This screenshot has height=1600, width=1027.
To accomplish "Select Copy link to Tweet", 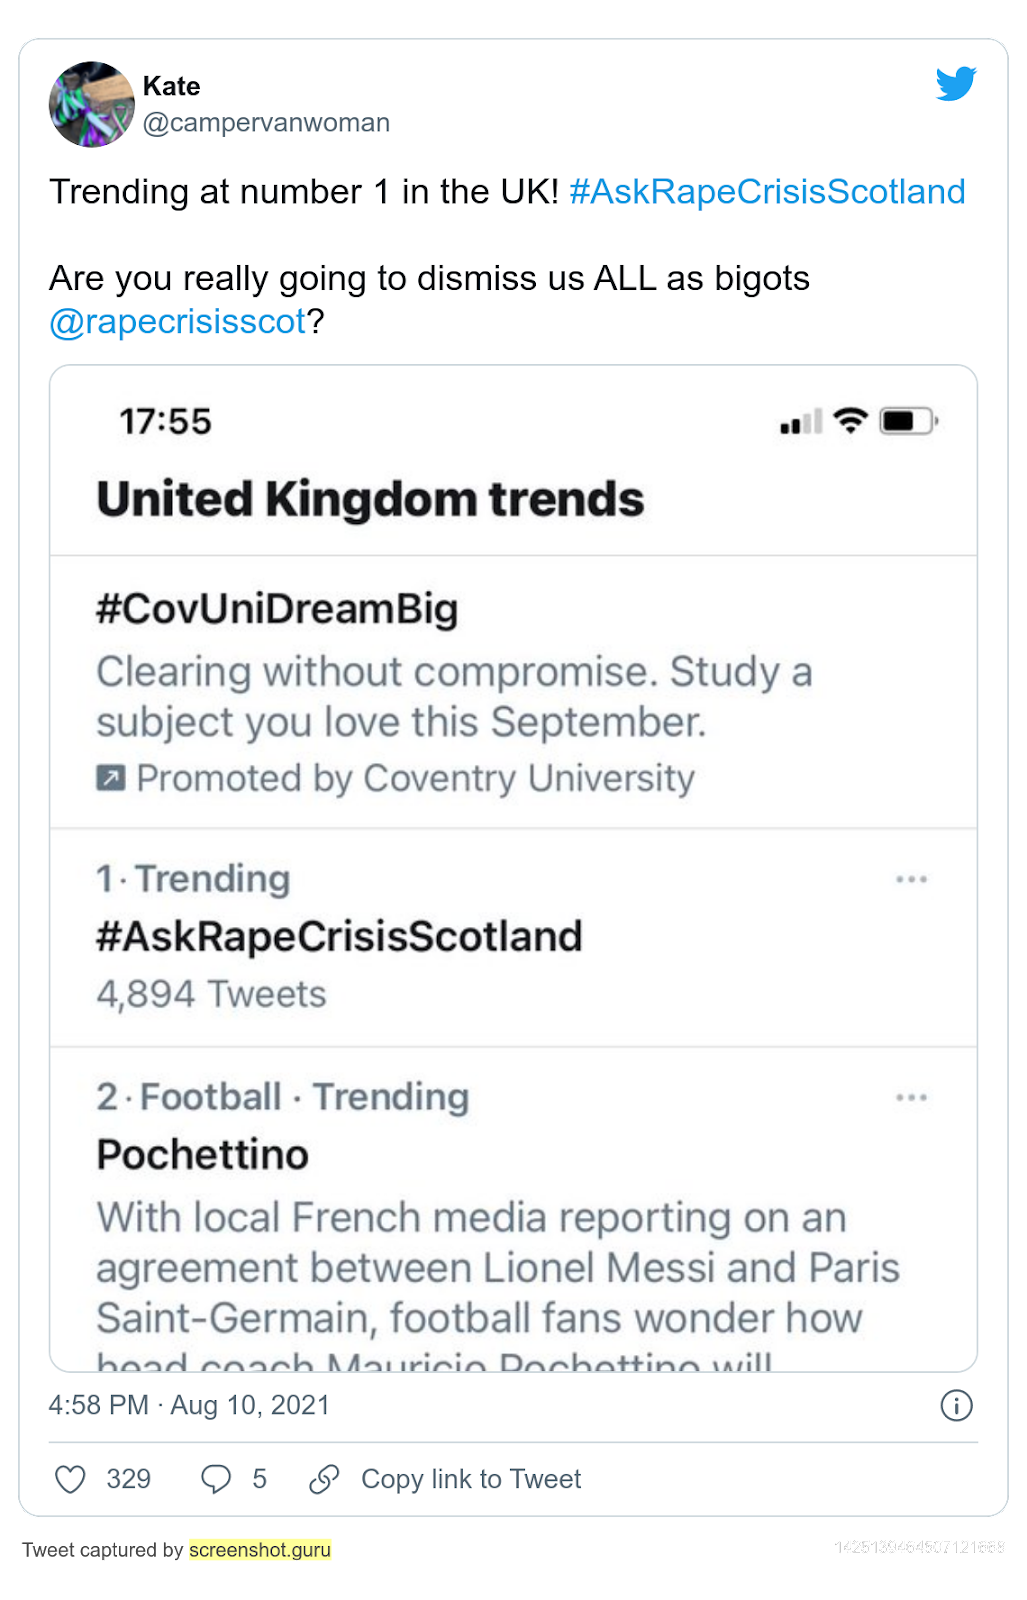I will pyautogui.click(x=470, y=1479).
